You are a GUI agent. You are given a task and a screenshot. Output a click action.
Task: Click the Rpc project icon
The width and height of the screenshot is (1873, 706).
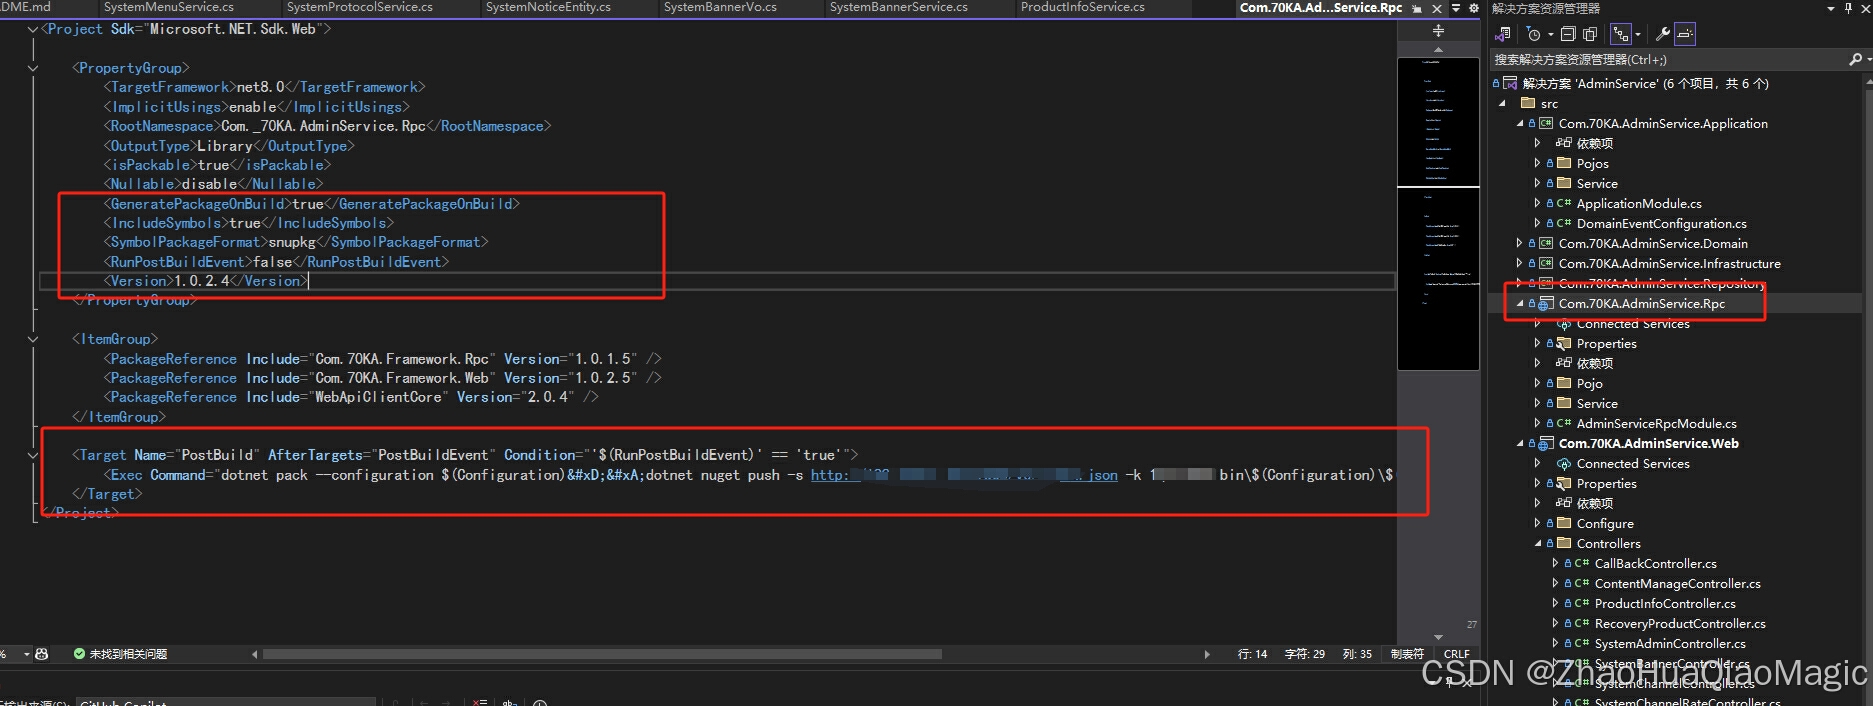coord(1546,303)
